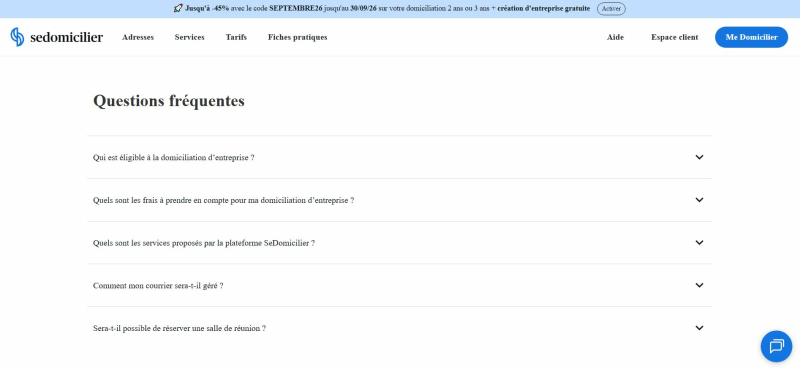Click the rocket emoji in the promo banner
Image resolution: width=800 pixels, height=369 pixels.
pos(178,8)
